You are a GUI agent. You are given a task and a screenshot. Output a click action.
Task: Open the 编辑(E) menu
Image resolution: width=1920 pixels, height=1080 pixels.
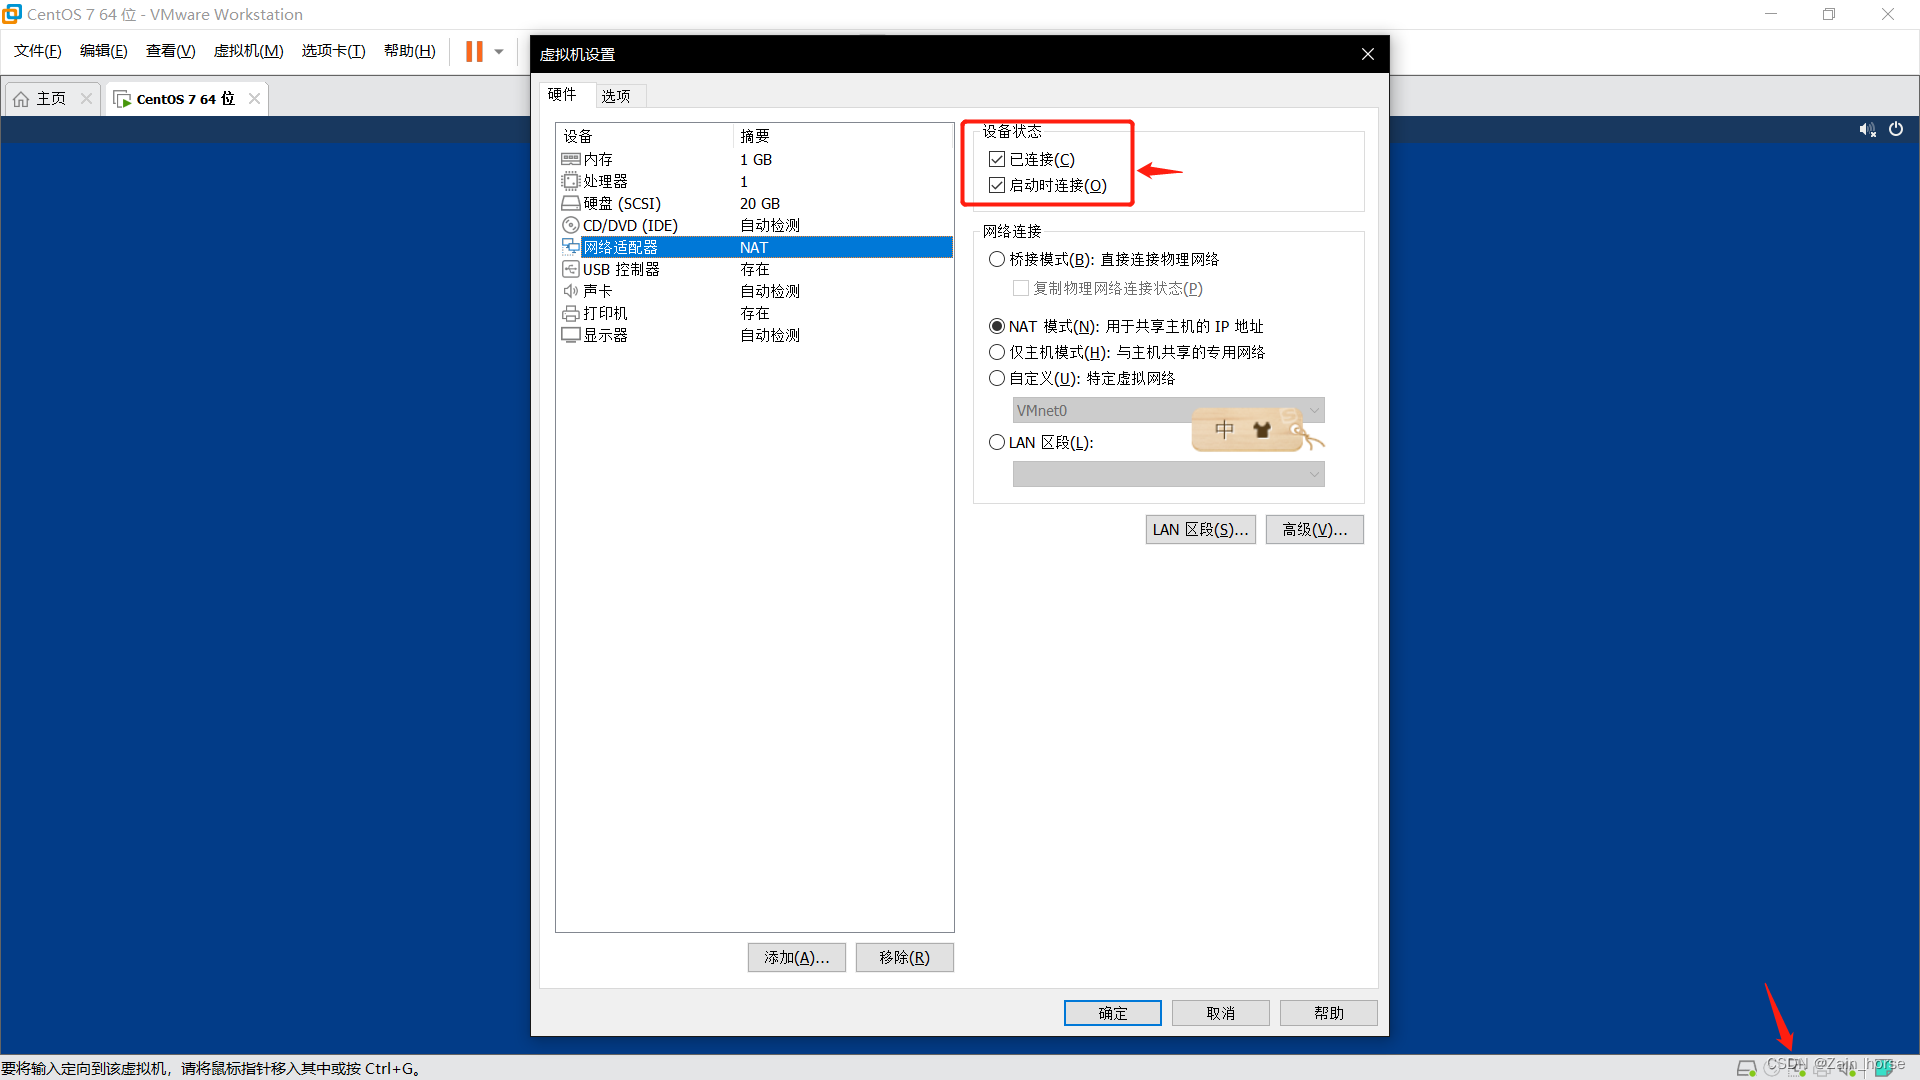click(x=103, y=51)
